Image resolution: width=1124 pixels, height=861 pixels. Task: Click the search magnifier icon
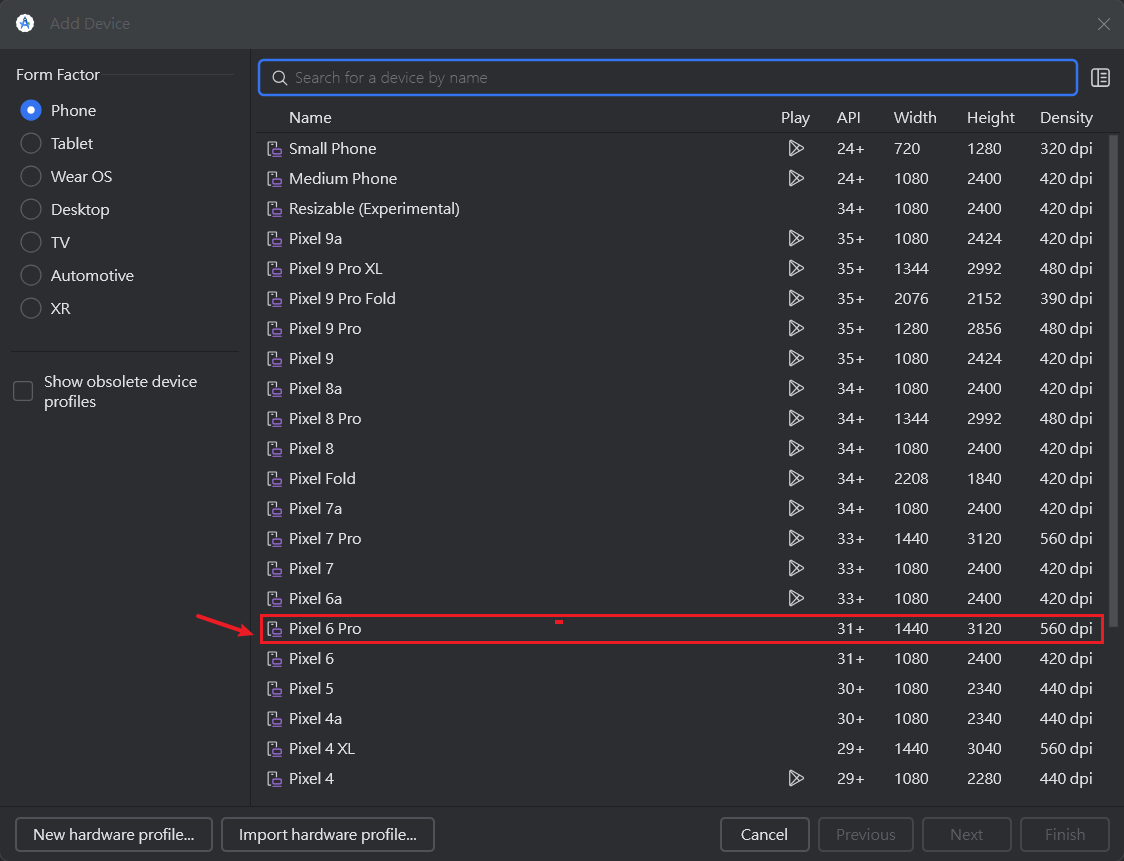tap(280, 77)
